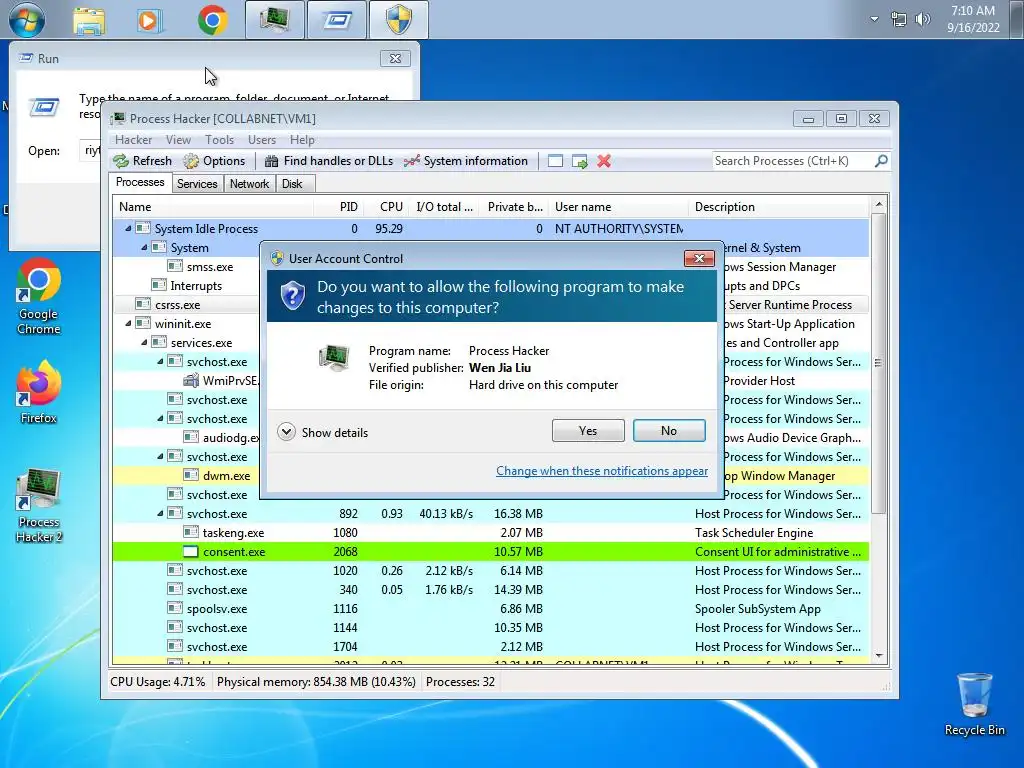
Task: Click the audiodg.exe process icon
Action: click(x=191, y=437)
